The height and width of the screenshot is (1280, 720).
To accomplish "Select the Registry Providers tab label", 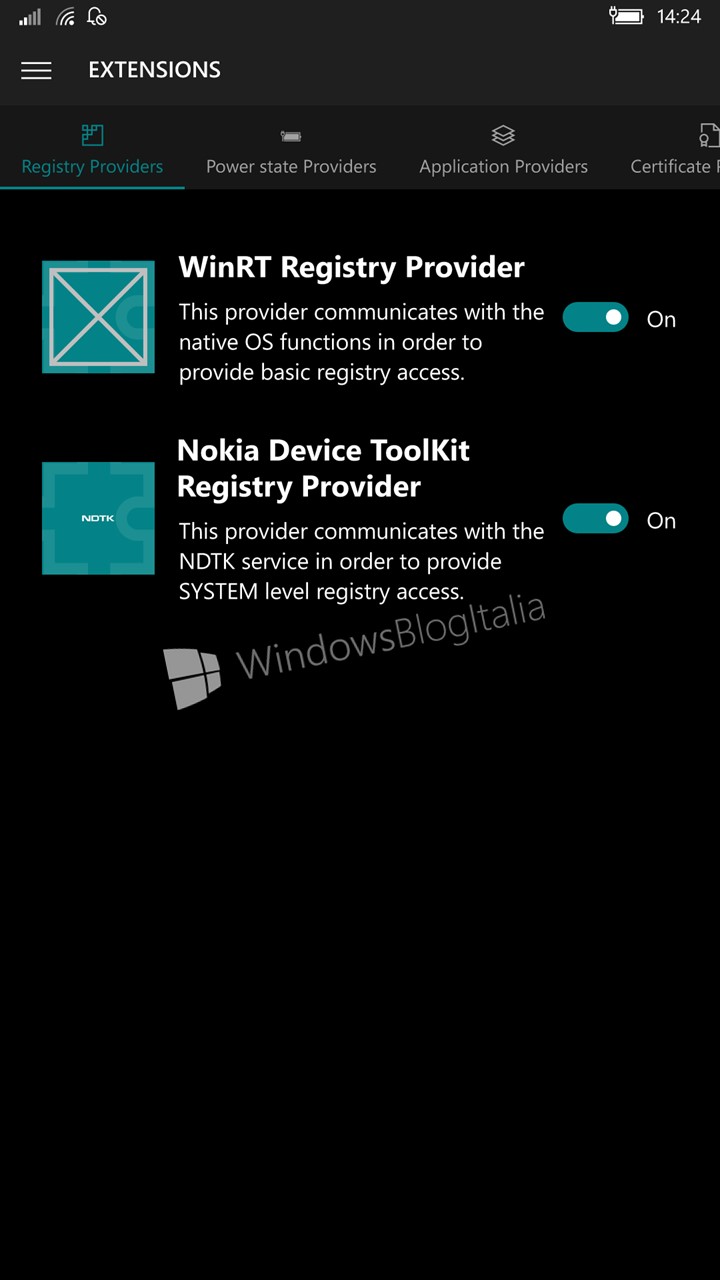I will (x=92, y=167).
